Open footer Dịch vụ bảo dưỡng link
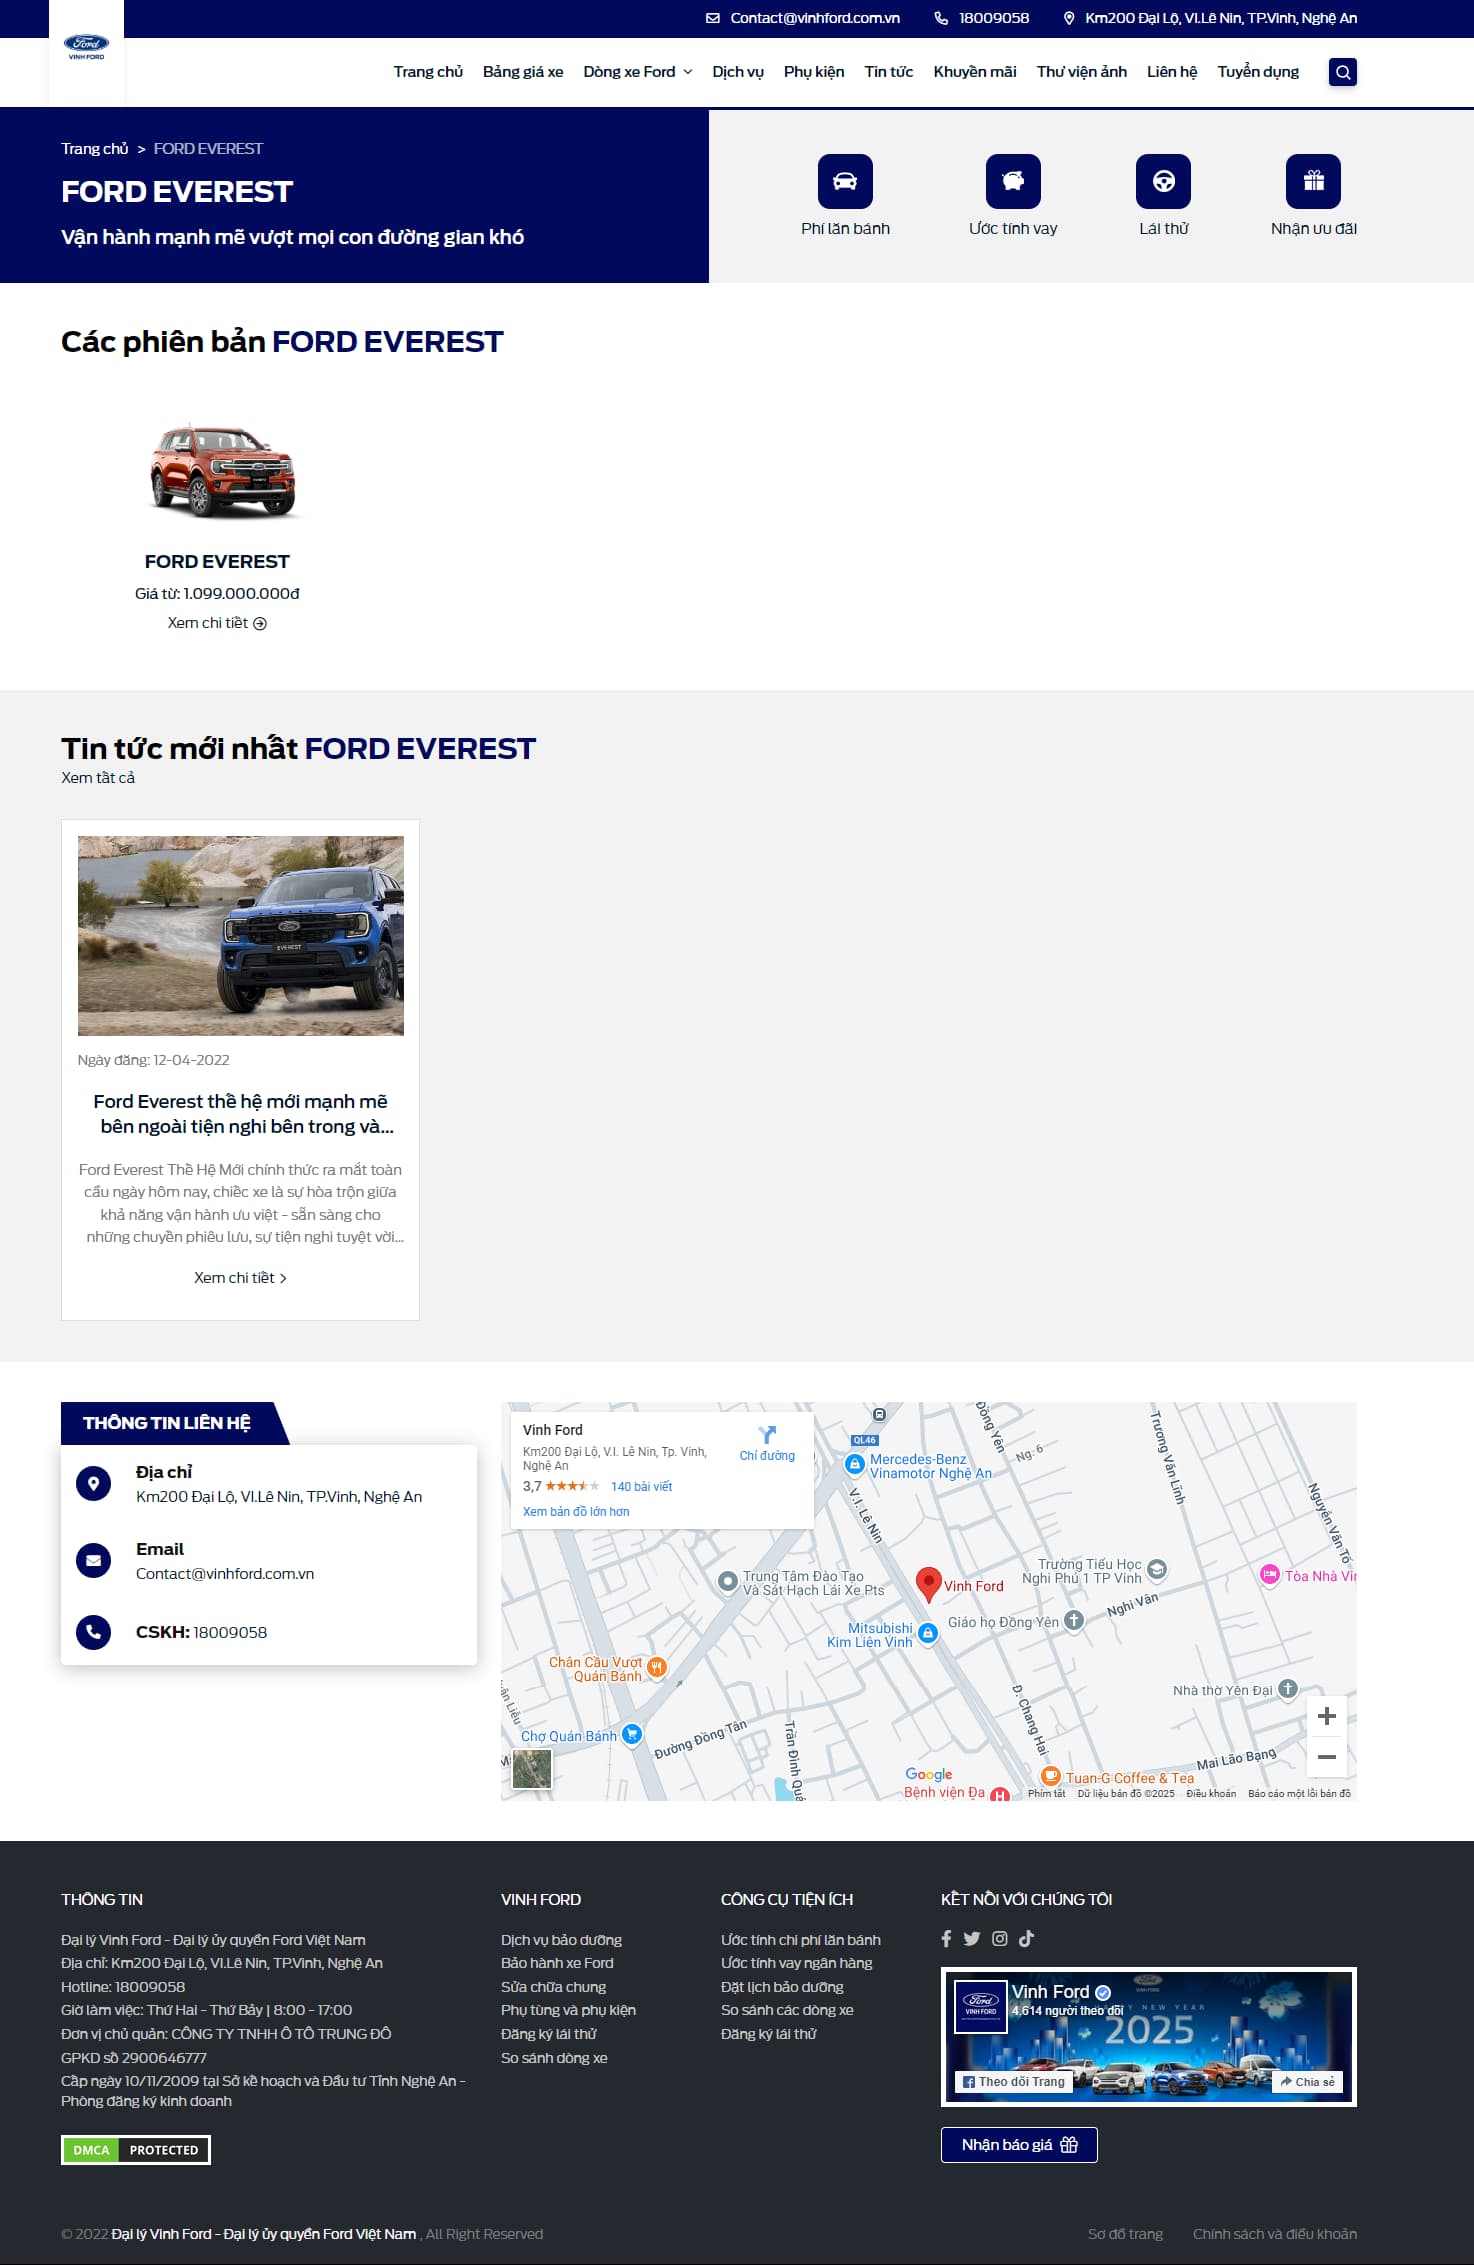 point(561,1940)
